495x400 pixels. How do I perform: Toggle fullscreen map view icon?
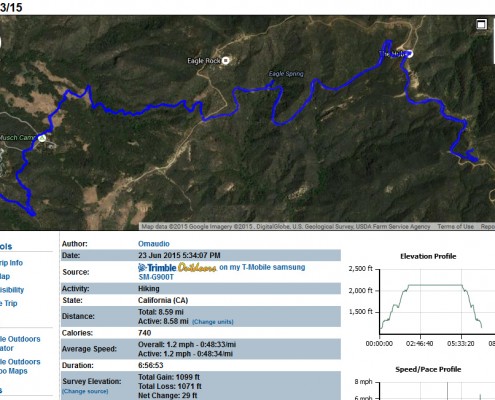481,24
